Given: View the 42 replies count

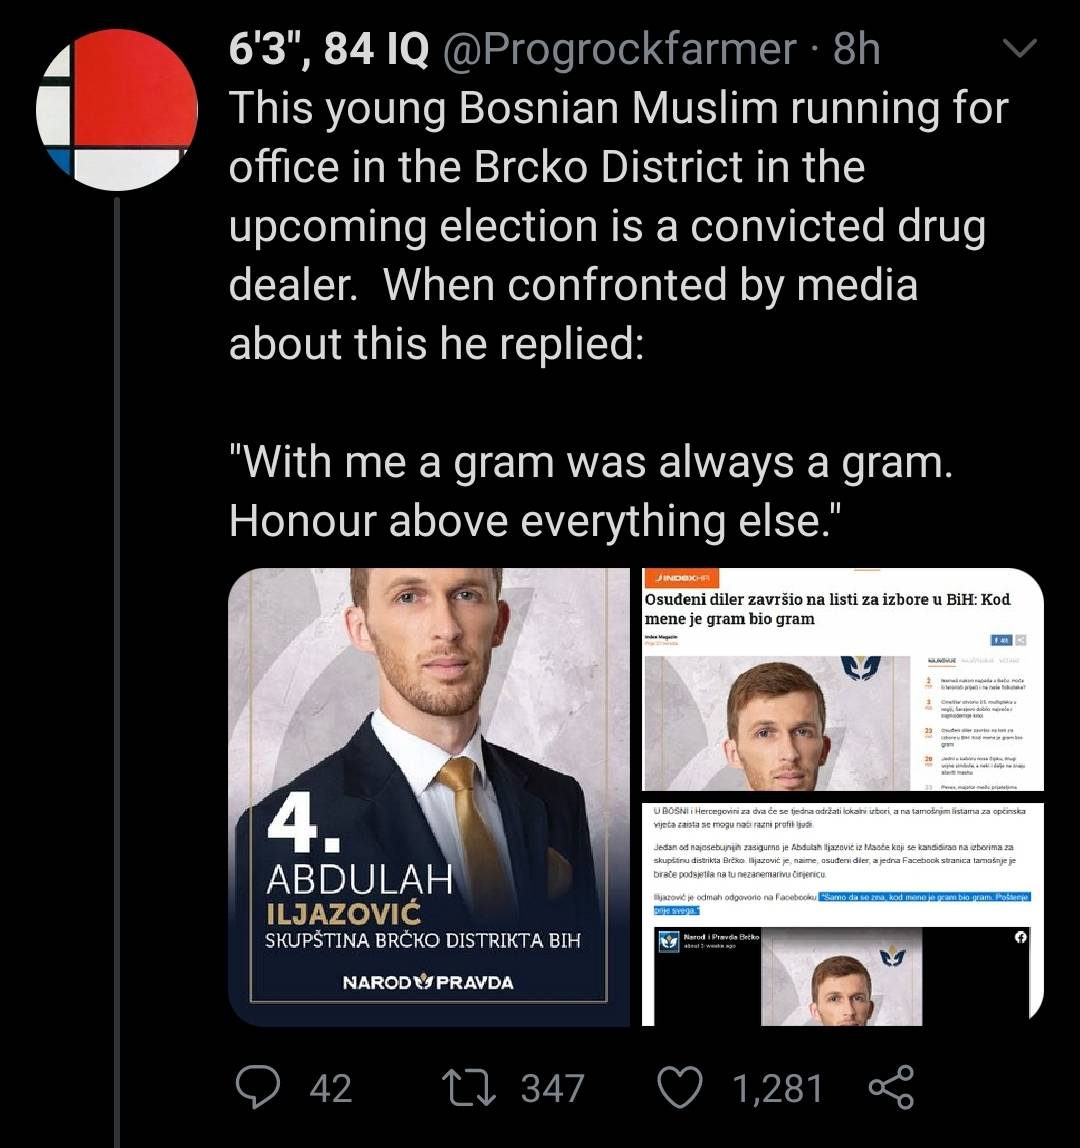Looking at the screenshot, I should [x=331, y=1088].
